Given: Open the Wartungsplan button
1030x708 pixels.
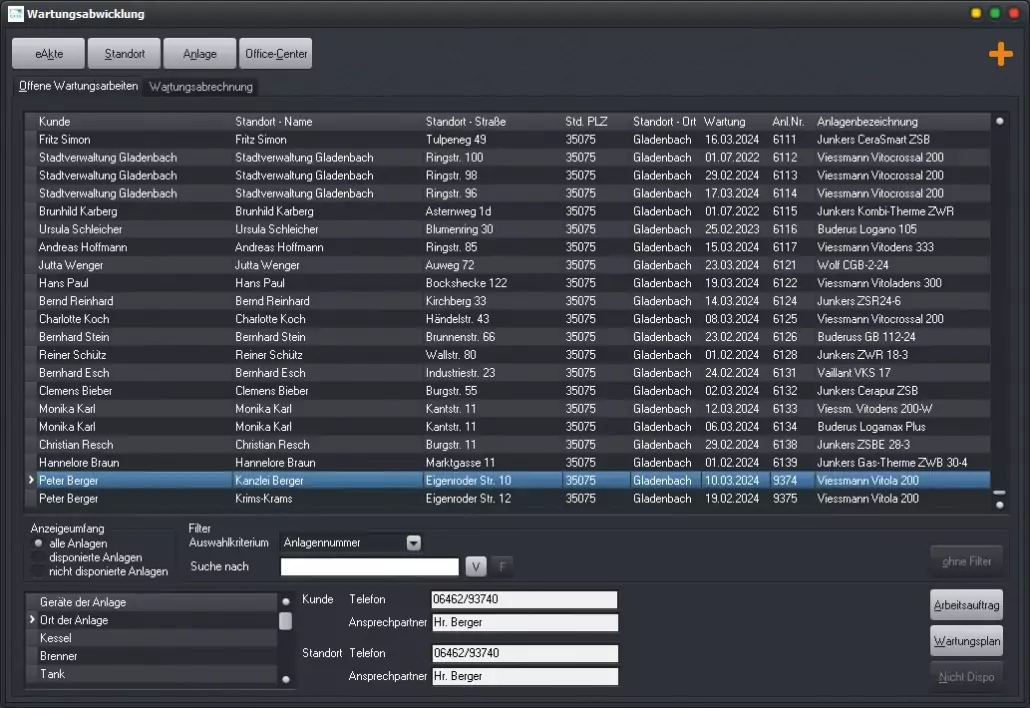Looking at the screenshot, I should click(966, 641).
